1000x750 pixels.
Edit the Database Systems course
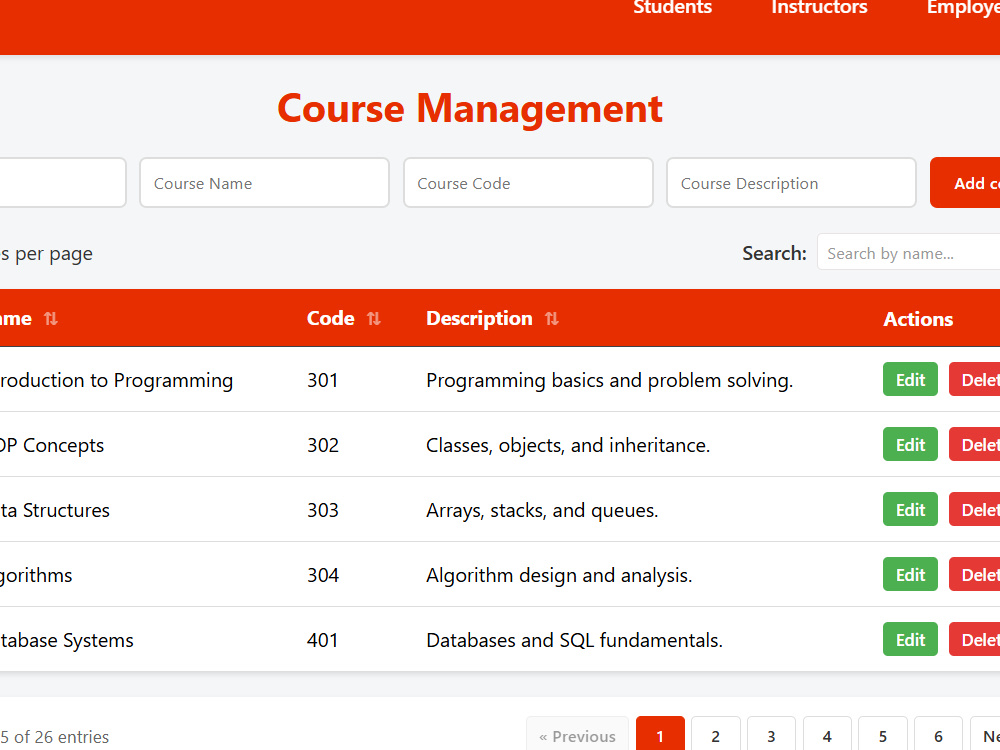(910, 640)
